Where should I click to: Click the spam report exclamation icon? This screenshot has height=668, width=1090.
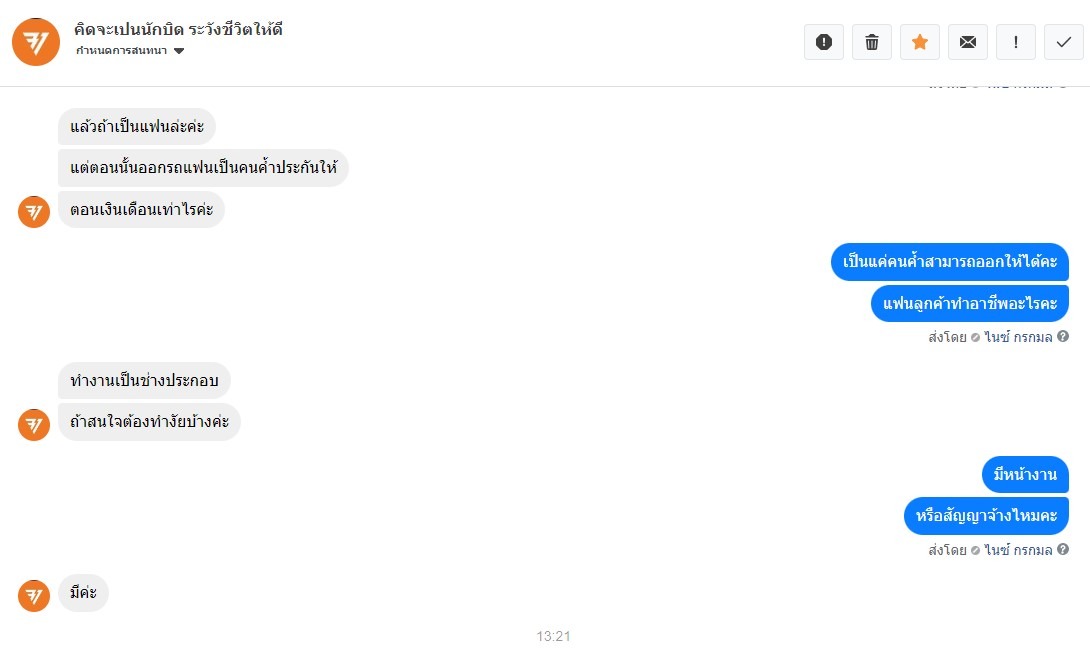[824, 42]
